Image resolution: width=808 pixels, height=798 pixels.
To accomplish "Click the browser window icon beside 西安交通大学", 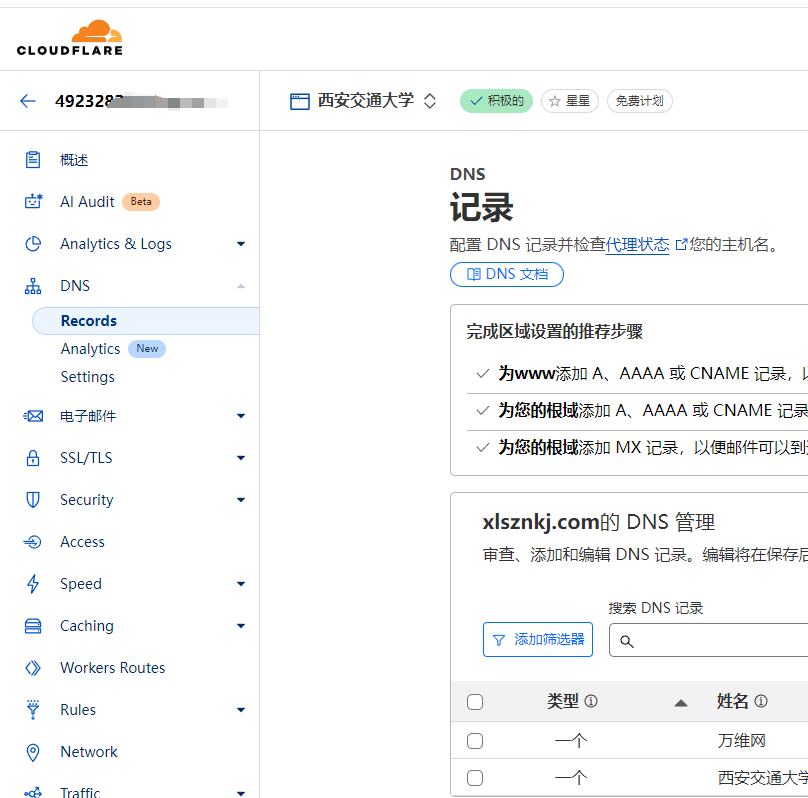I will 299,101.
